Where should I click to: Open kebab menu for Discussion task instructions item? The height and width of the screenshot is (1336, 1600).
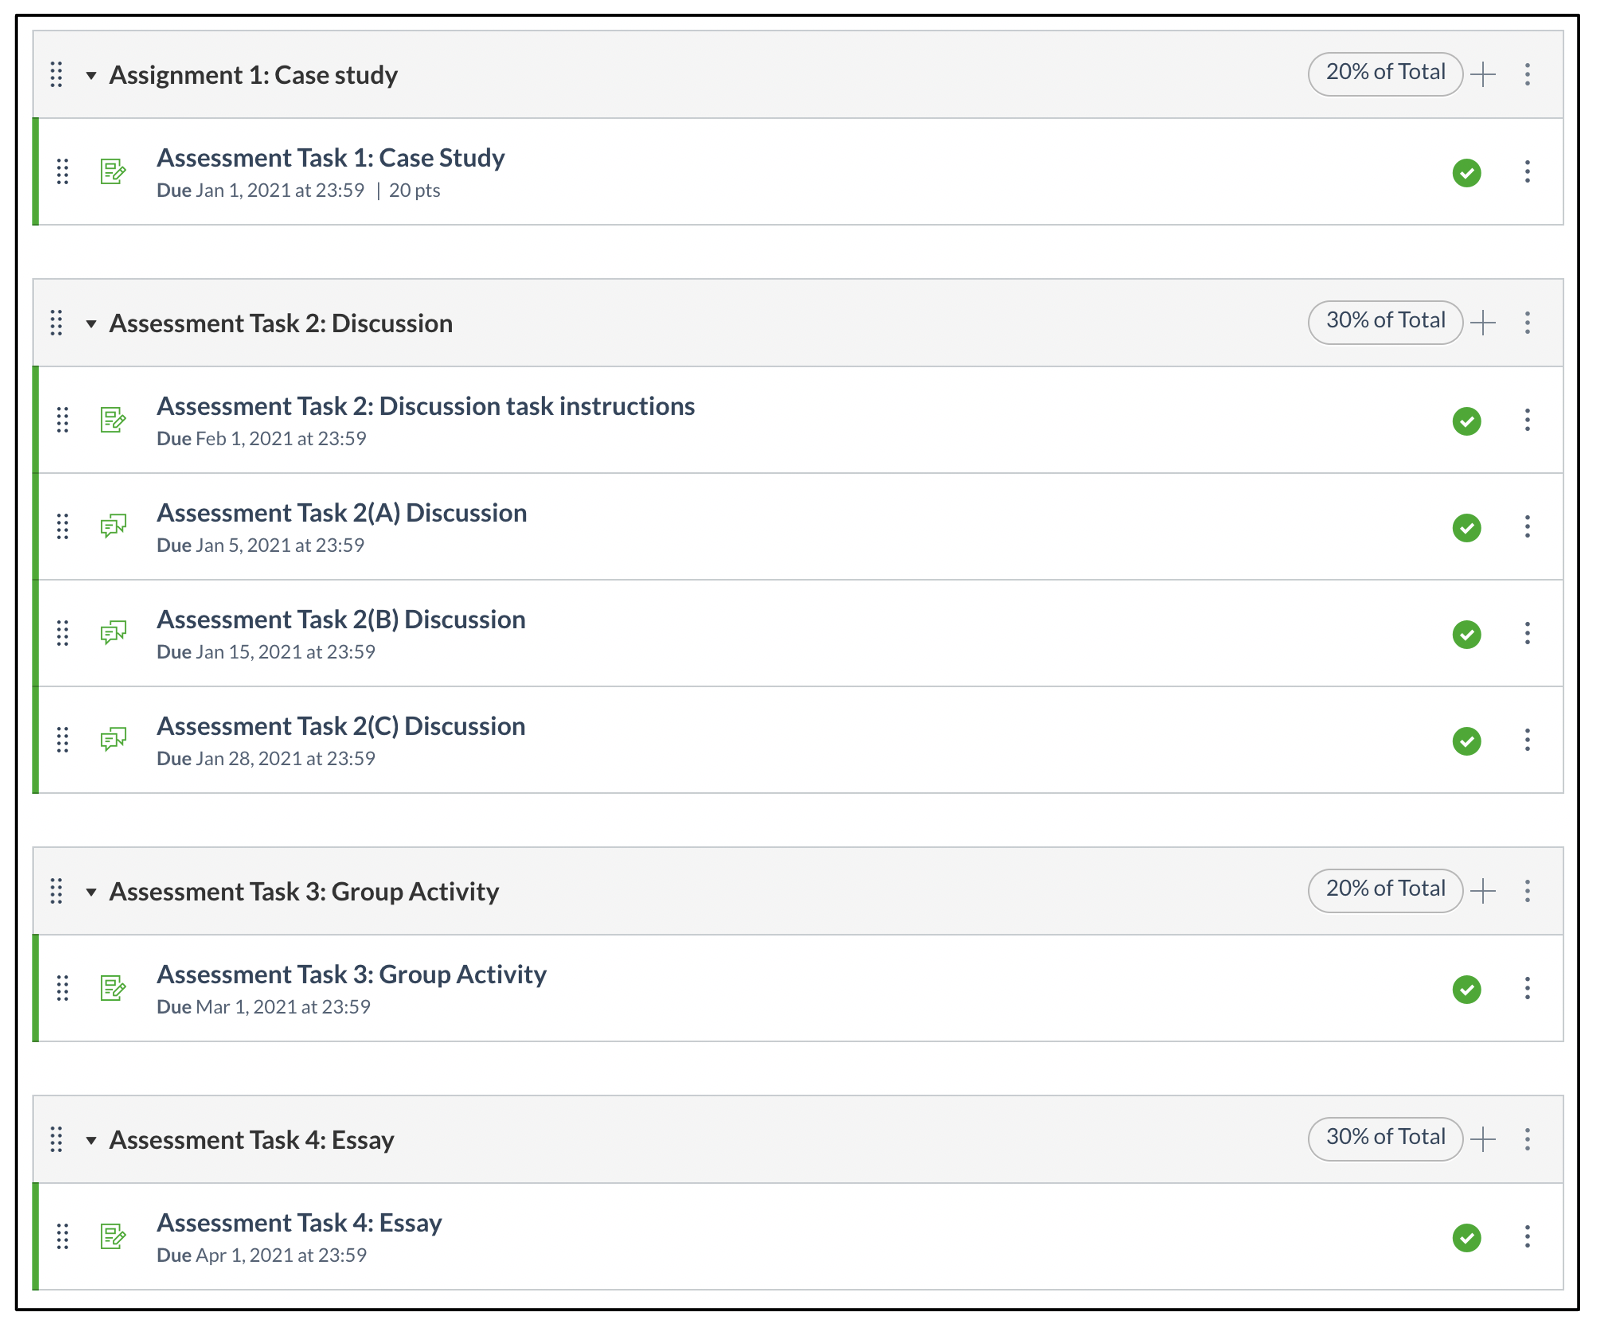[1527, 420]
